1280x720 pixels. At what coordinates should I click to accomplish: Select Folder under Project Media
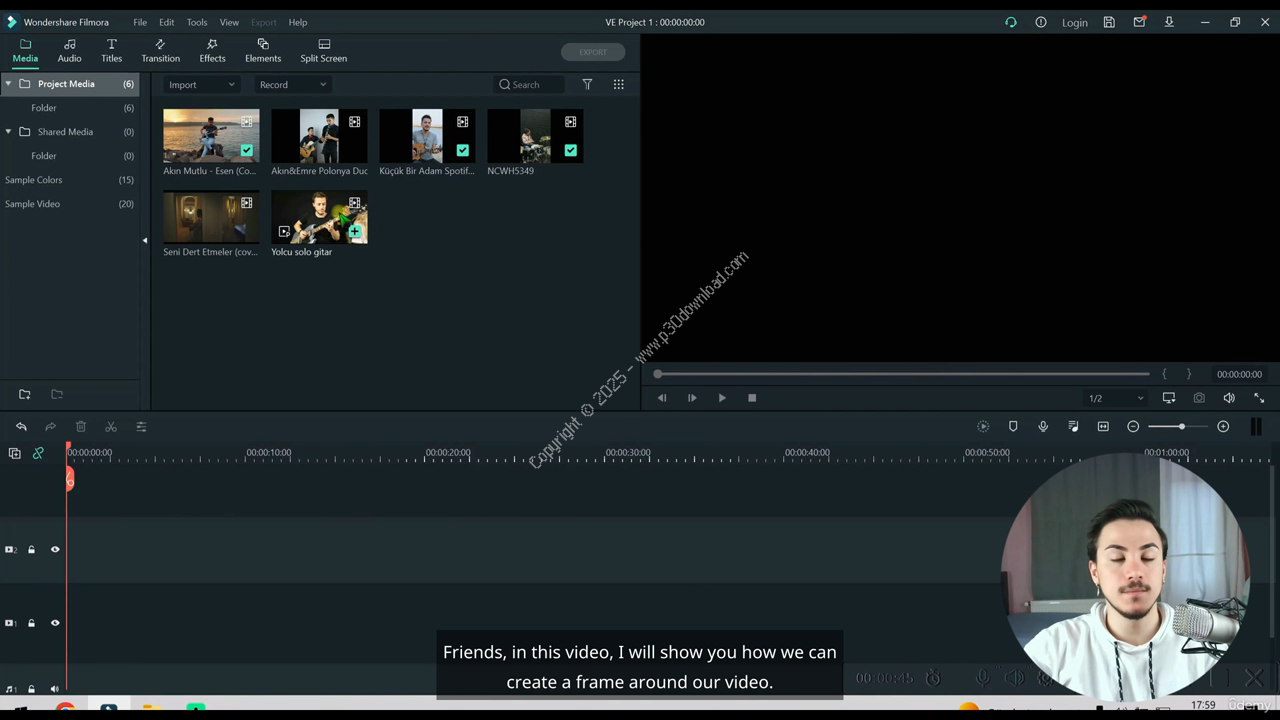coord(43,108)
